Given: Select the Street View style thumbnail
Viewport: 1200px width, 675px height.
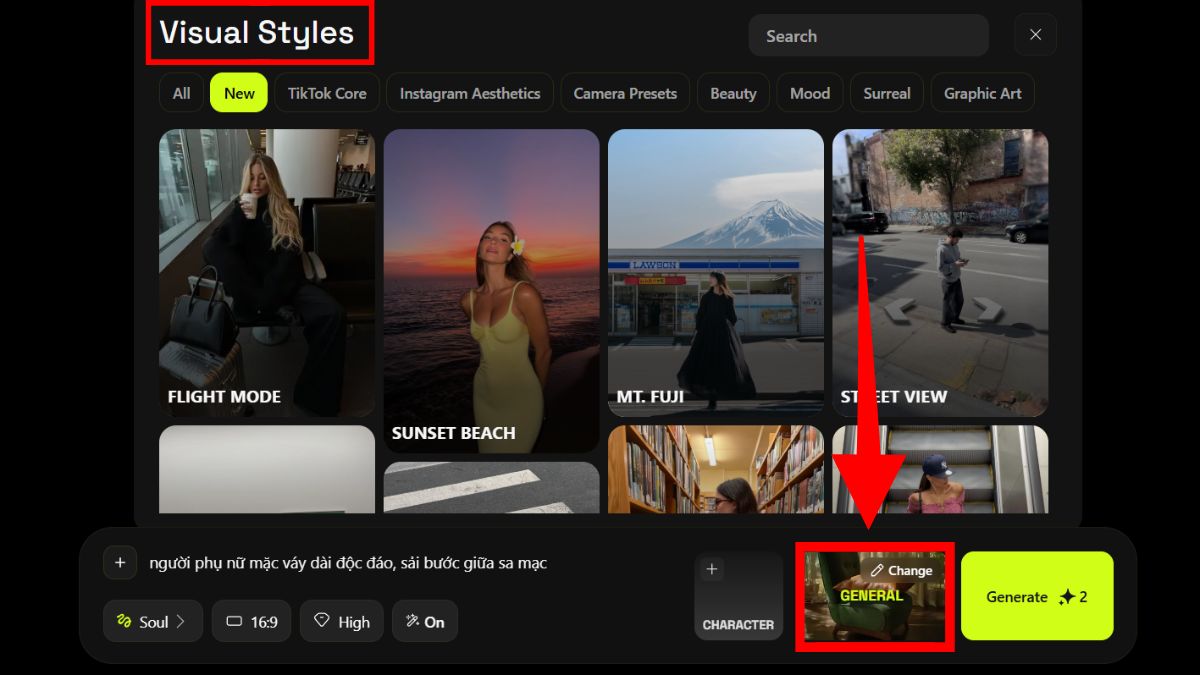Looking at the screenshot, I should coord(940,272).
